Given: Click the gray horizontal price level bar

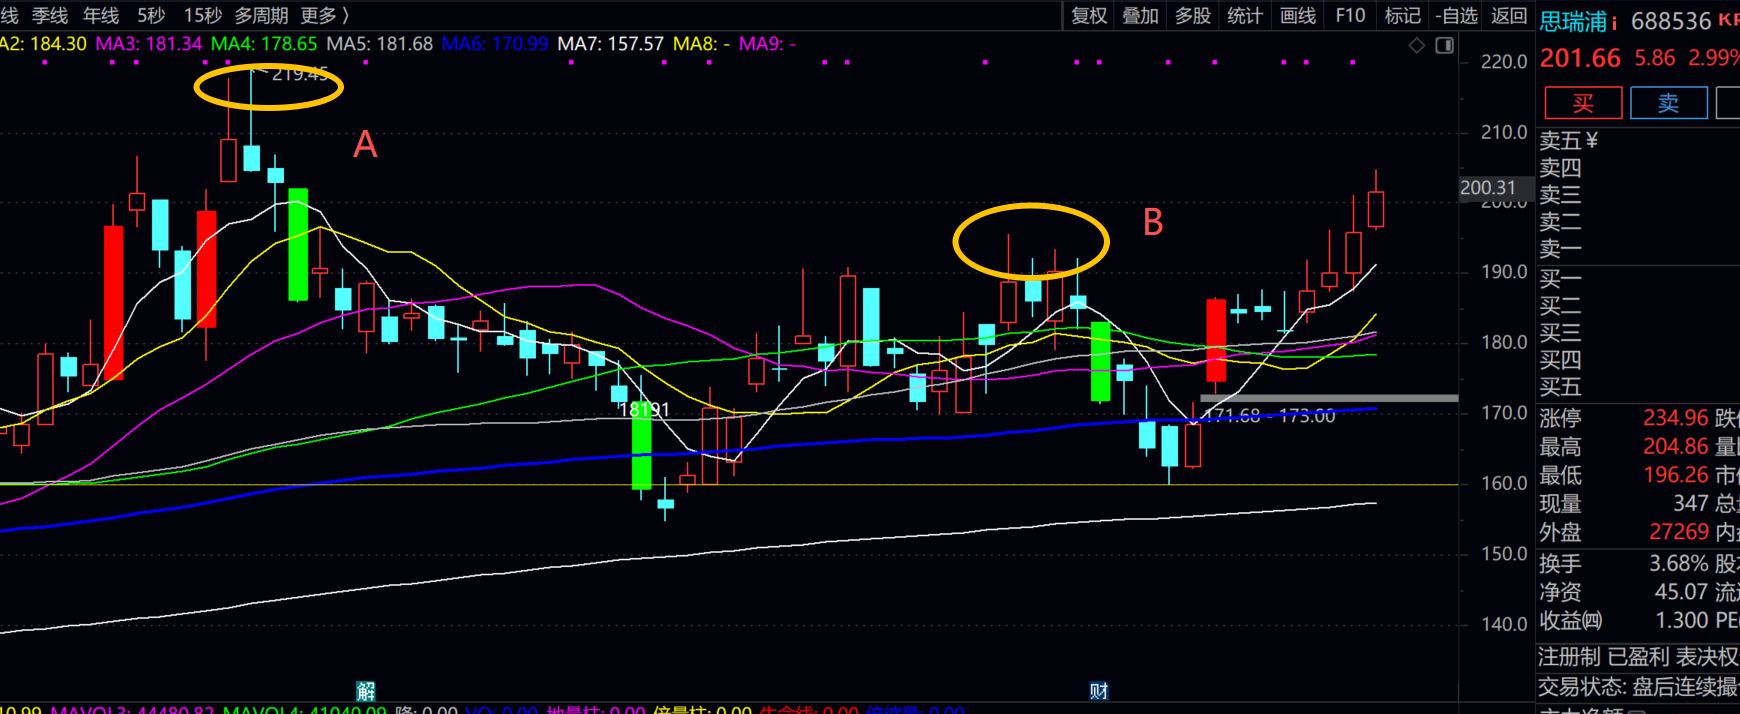Looking at the screenshot, I should pos(1328,398).
